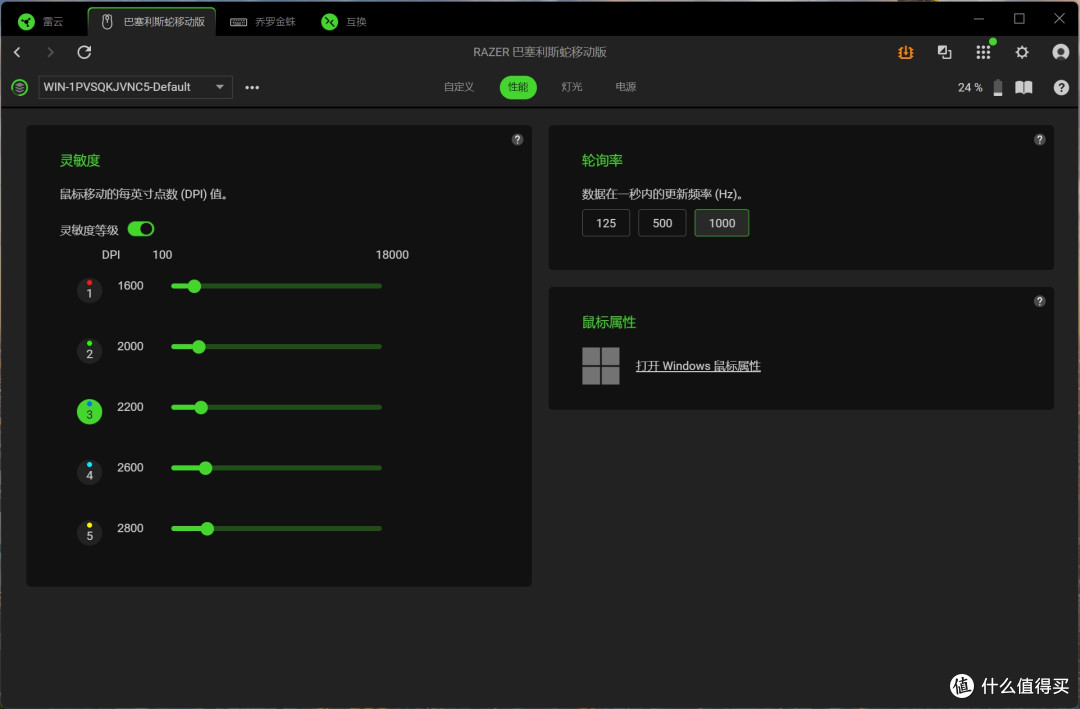Switch to the 互换 tab
This screenshot has height=709, width=1080.
pos(344,21)
